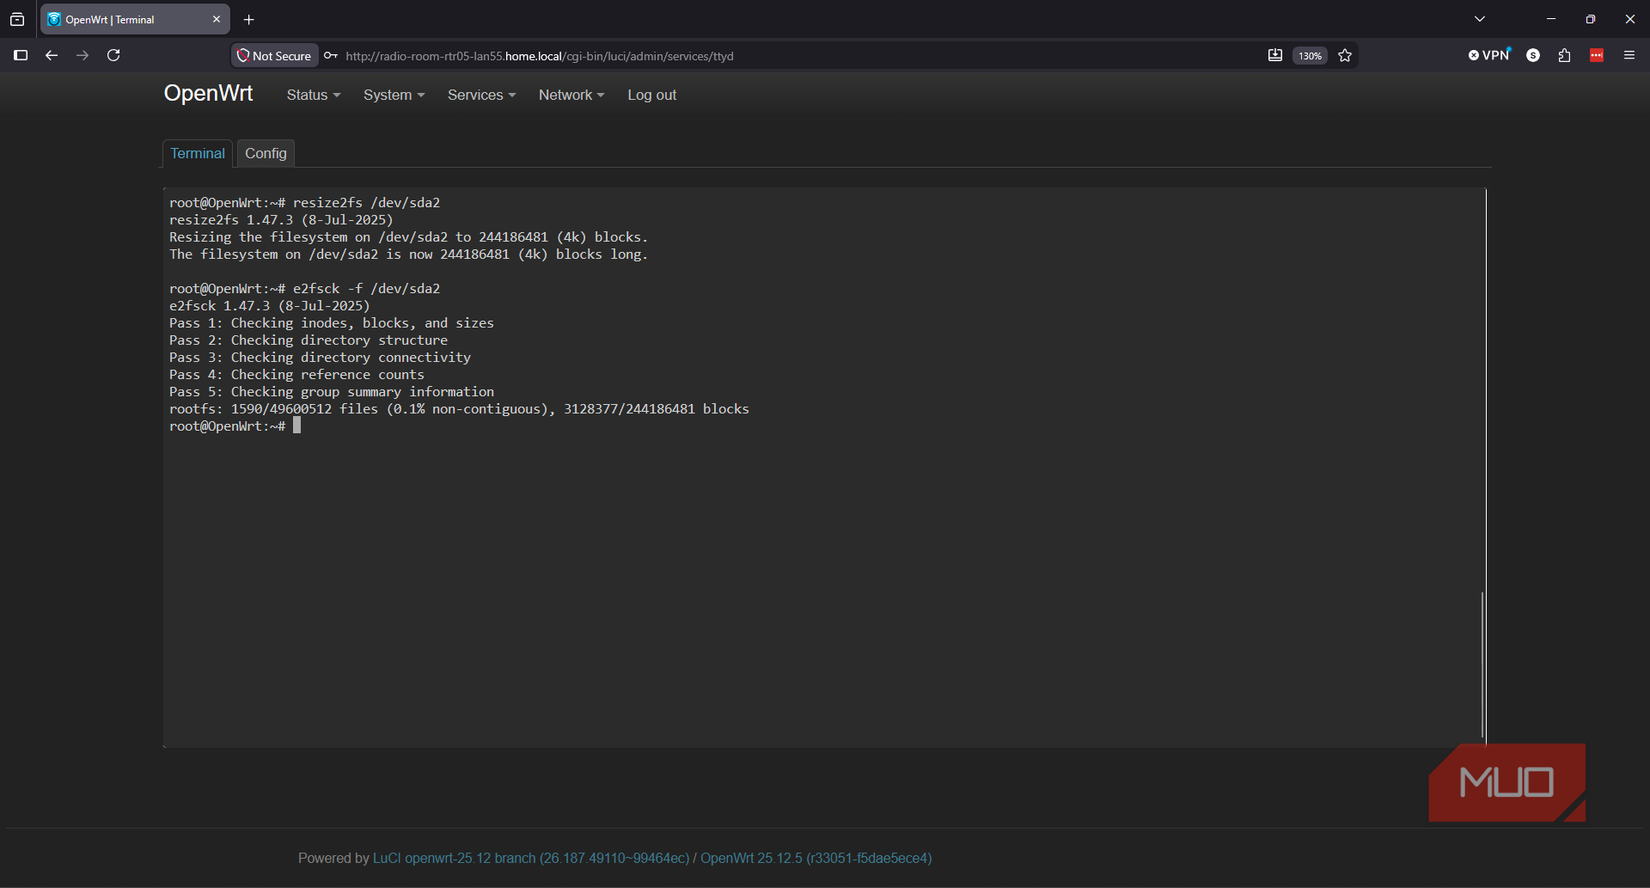The width and height of the screenshot is (1650, 888).
Task: Bookmark this page with the star icon
Action: point(1345,56)
